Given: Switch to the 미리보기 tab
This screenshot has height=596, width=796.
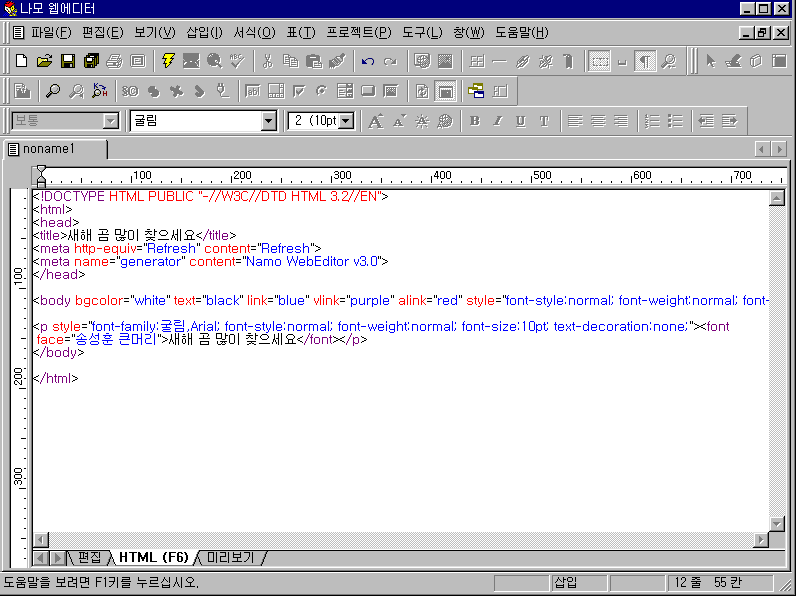Looking at the screenshot, I should [x=230, y=557].
